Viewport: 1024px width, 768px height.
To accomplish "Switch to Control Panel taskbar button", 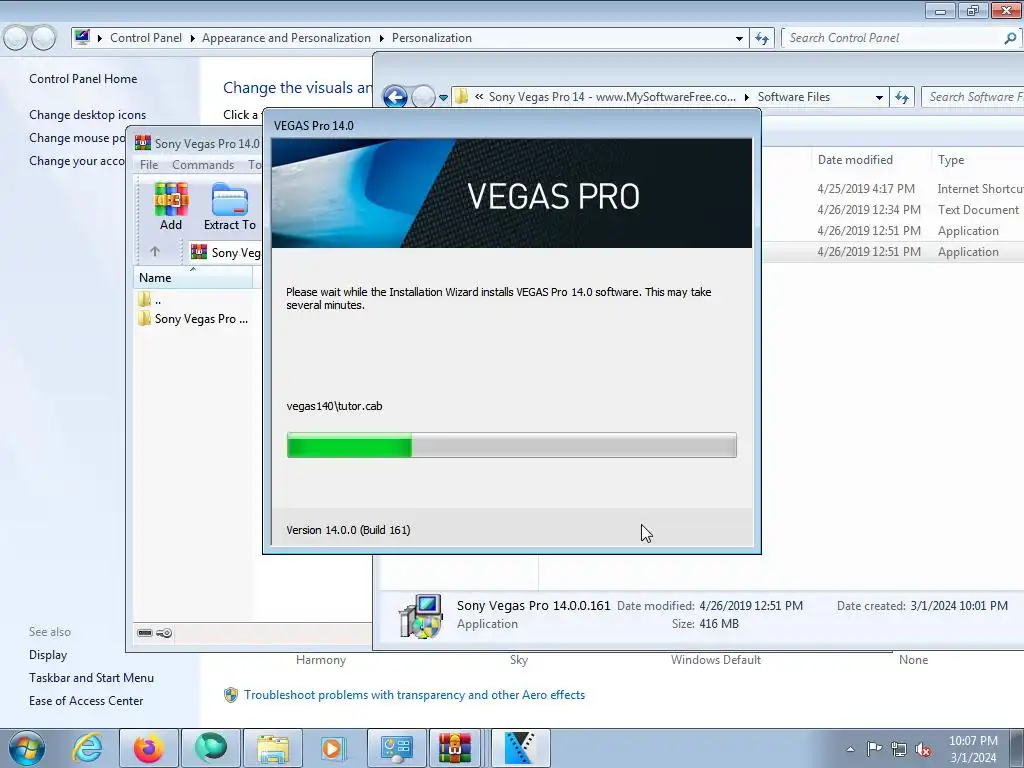I will [x=396, y=748].
